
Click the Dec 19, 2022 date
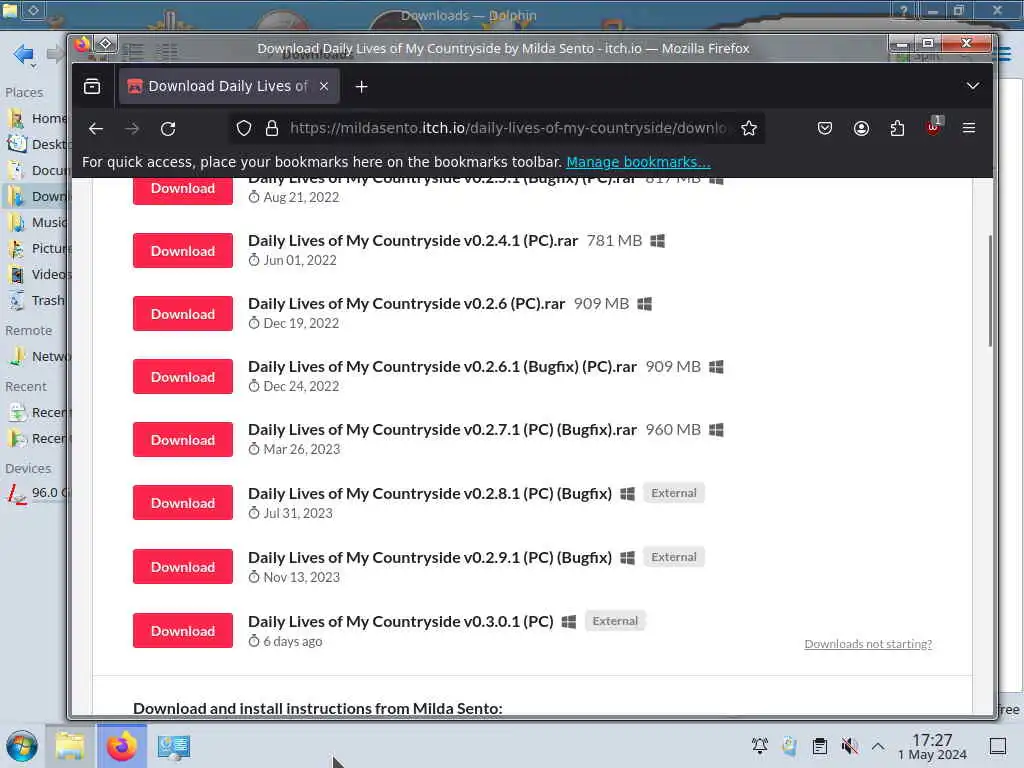[x=301, y=323]
